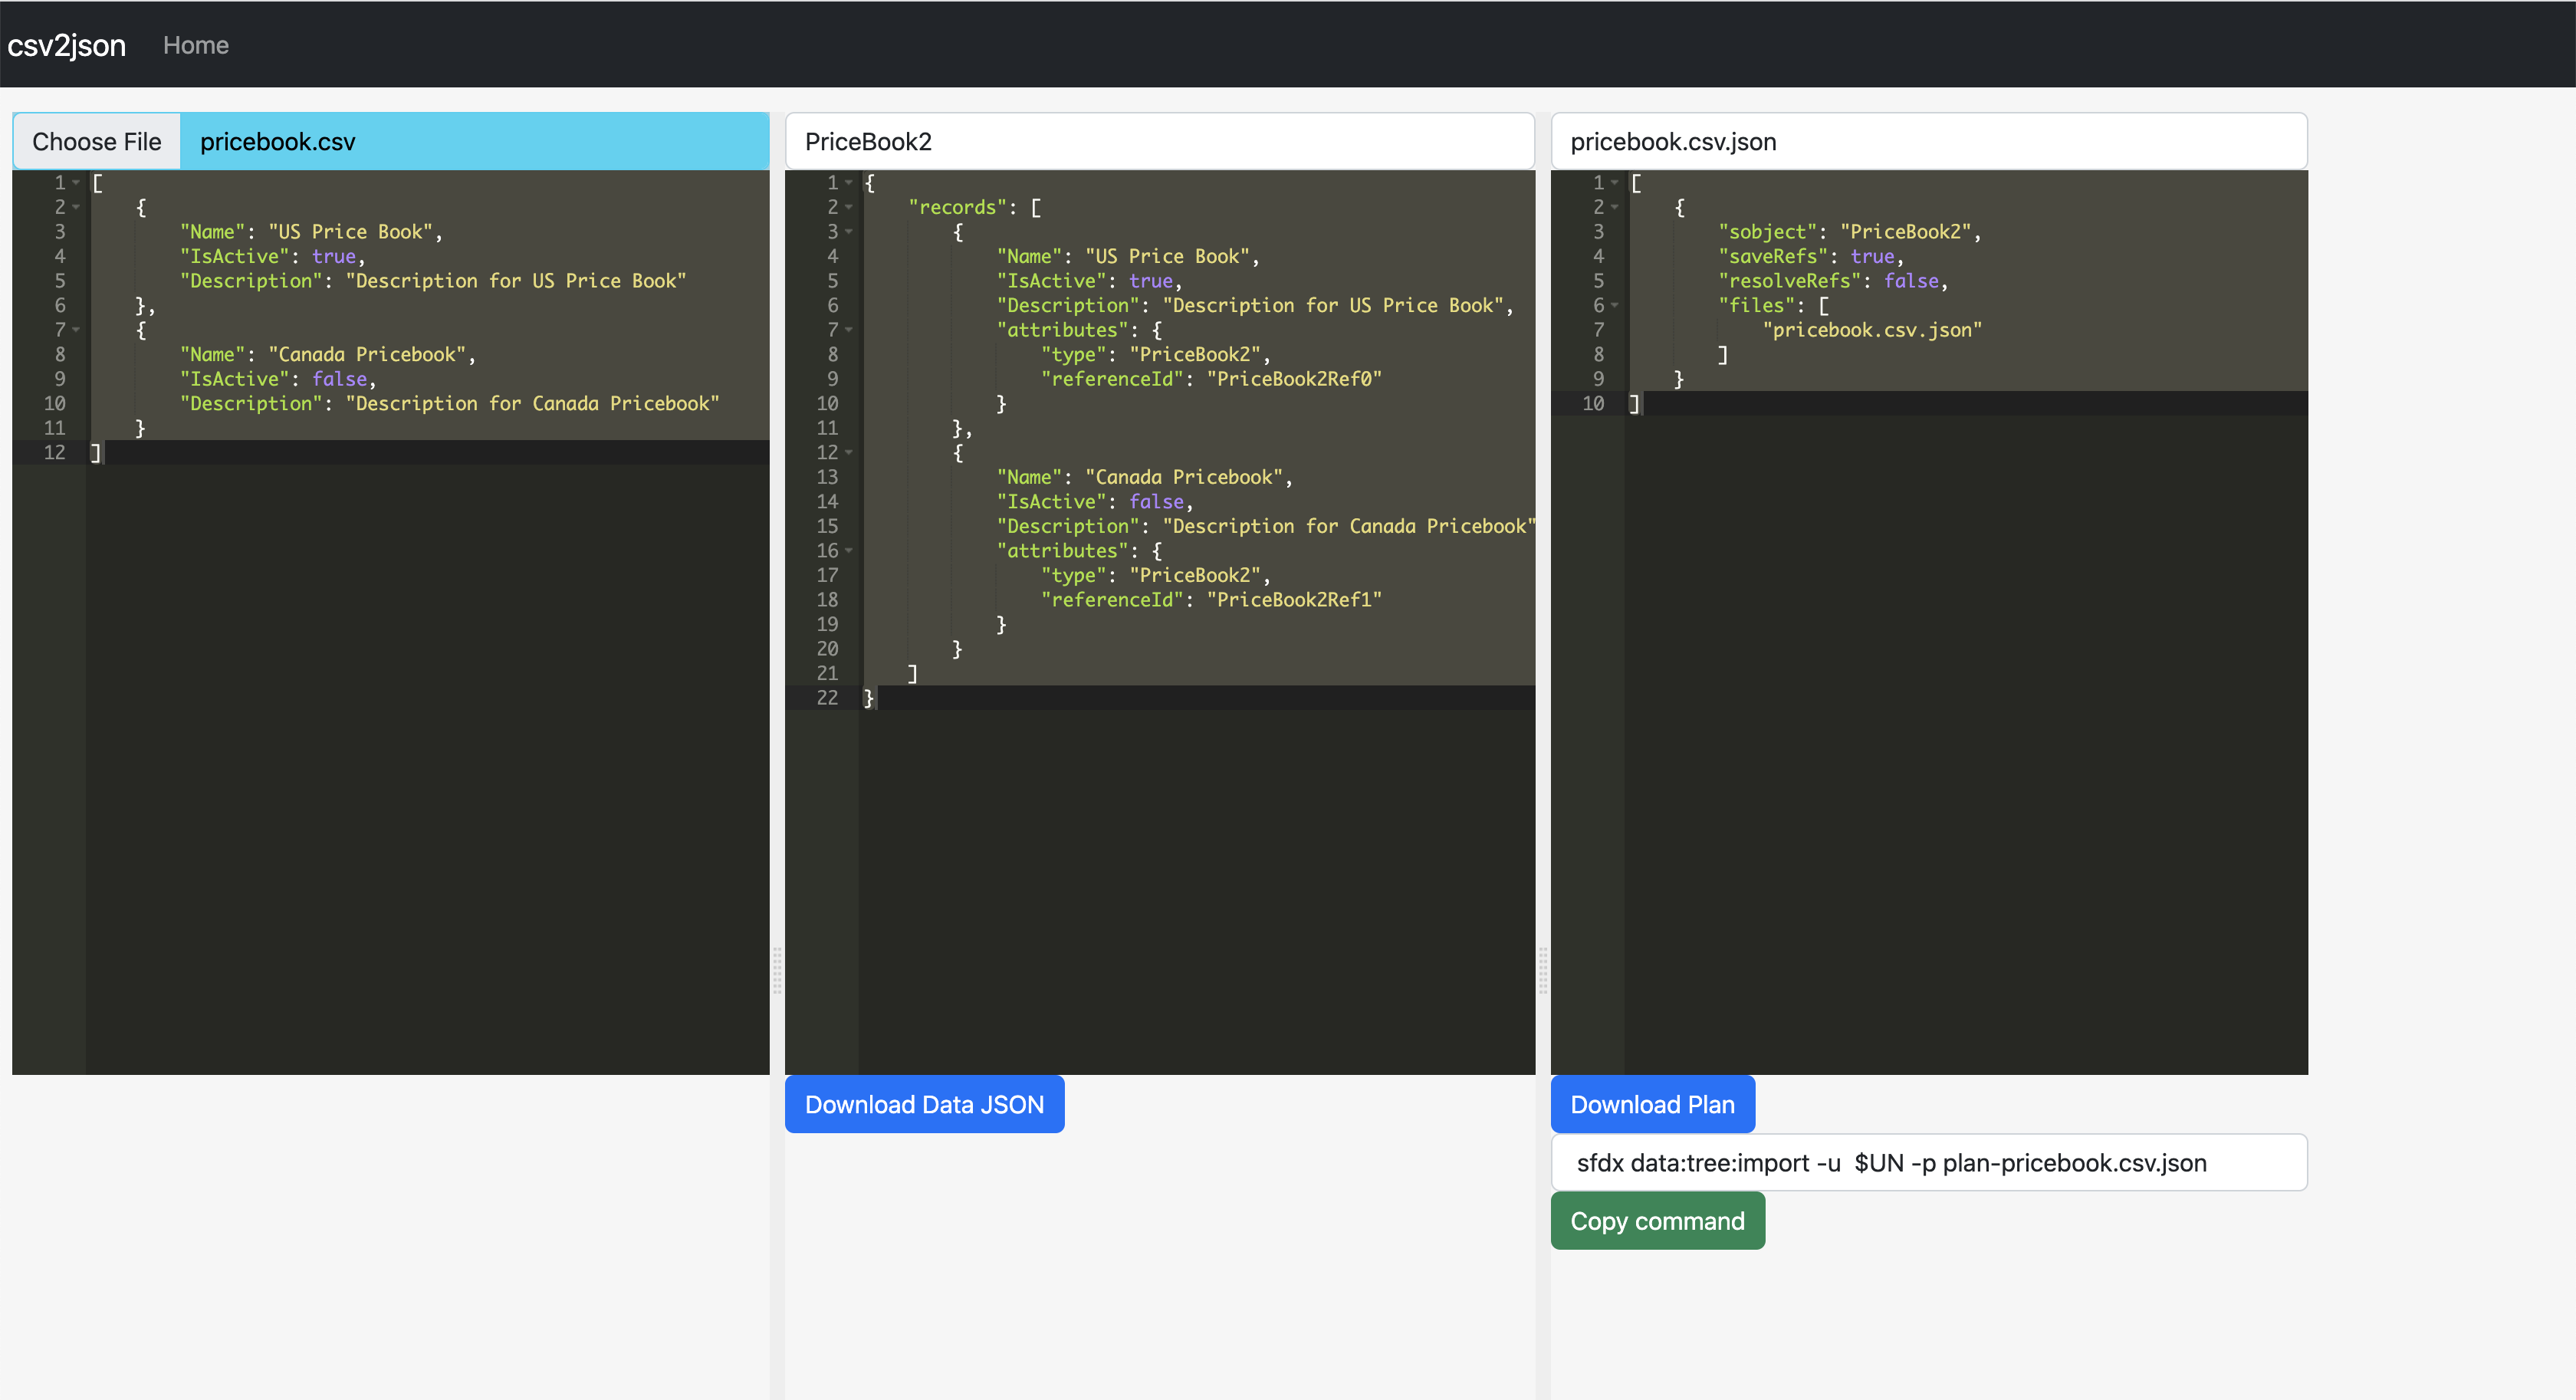Click "saveRefs": true line in plan editor
2576x1400 pixels.
point(1811,256)
